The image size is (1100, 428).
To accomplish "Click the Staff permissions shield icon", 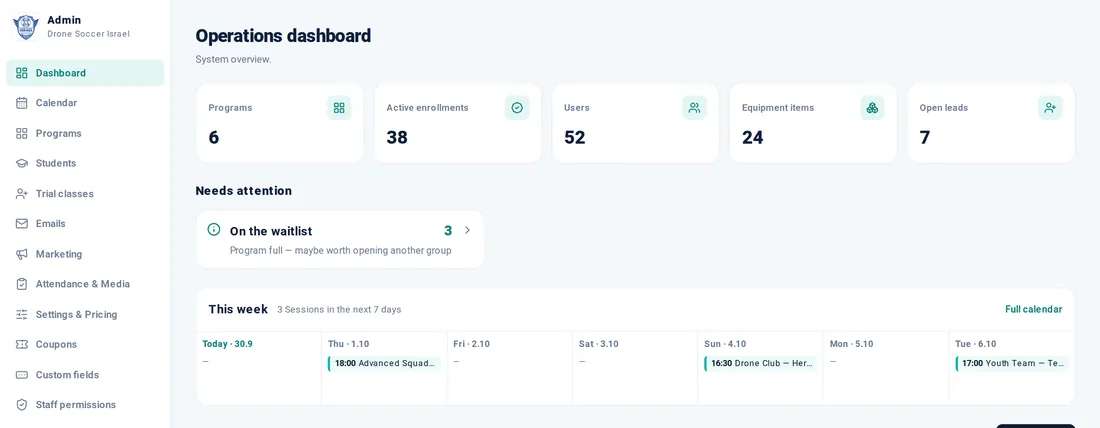I will point(22,405).
